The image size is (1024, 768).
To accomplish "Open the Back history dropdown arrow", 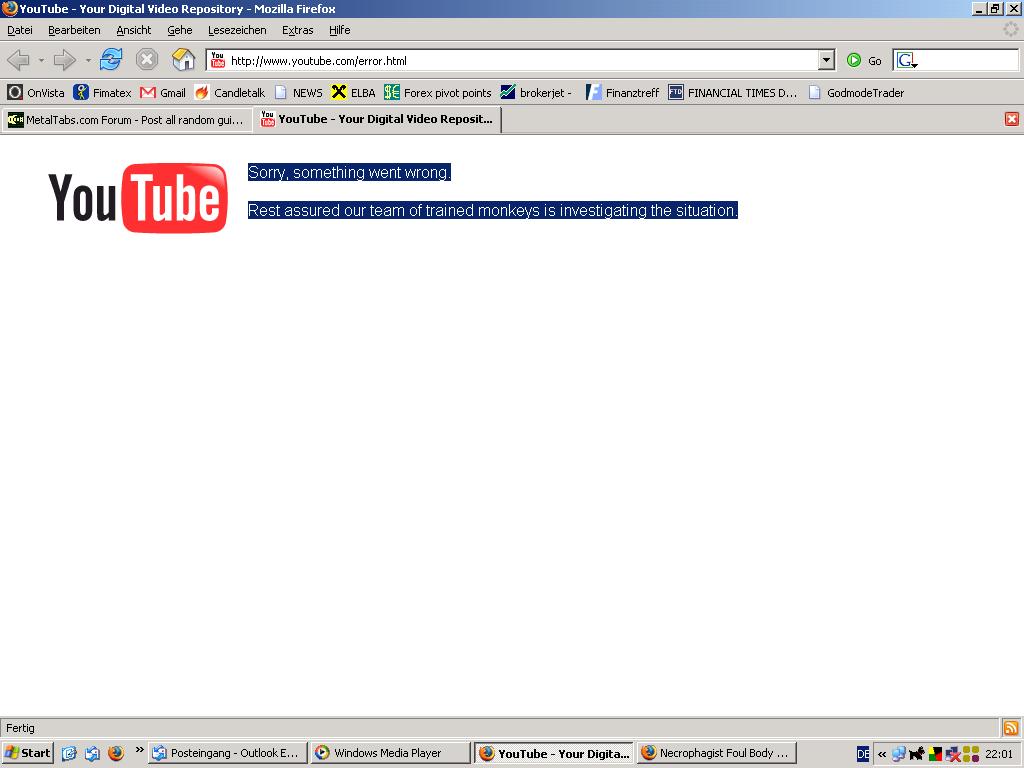I will [x=40, y=60].
